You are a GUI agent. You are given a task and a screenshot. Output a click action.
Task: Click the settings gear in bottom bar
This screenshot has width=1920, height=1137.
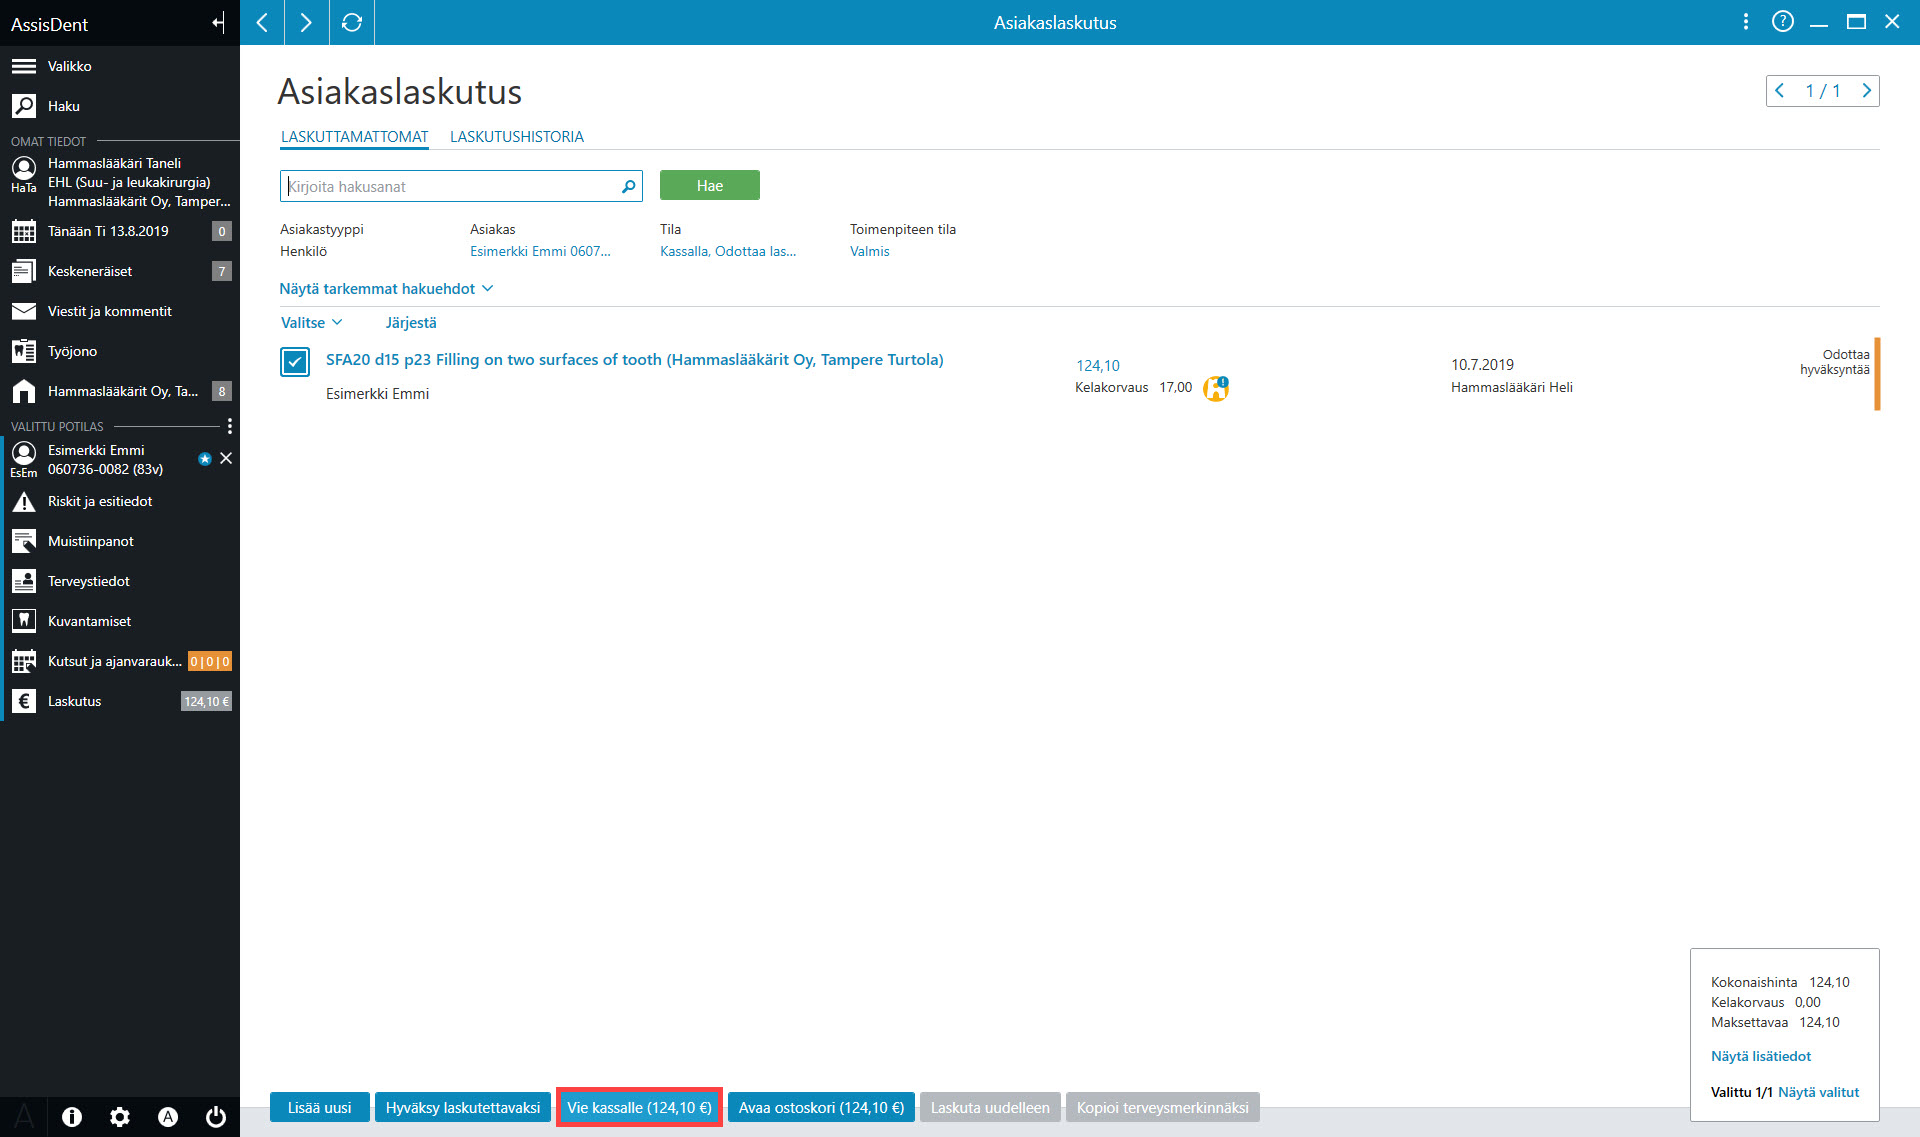point(120,1117)
